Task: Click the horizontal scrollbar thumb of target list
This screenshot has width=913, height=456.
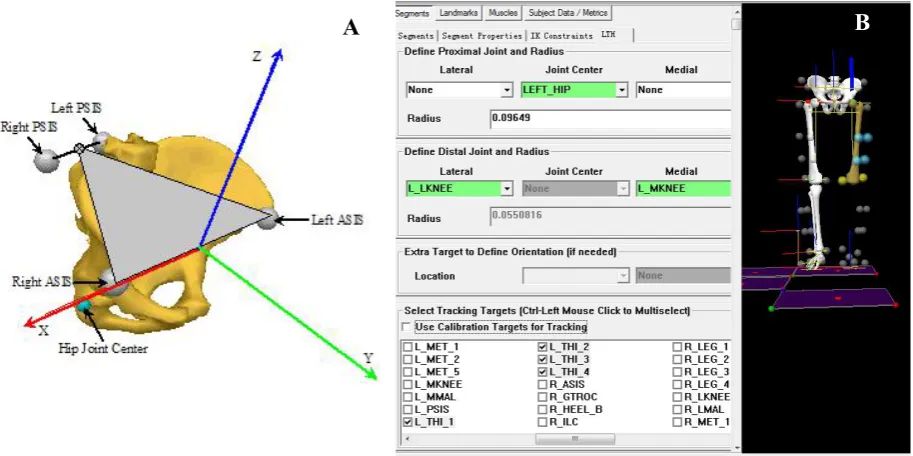Action: point(575,438)
